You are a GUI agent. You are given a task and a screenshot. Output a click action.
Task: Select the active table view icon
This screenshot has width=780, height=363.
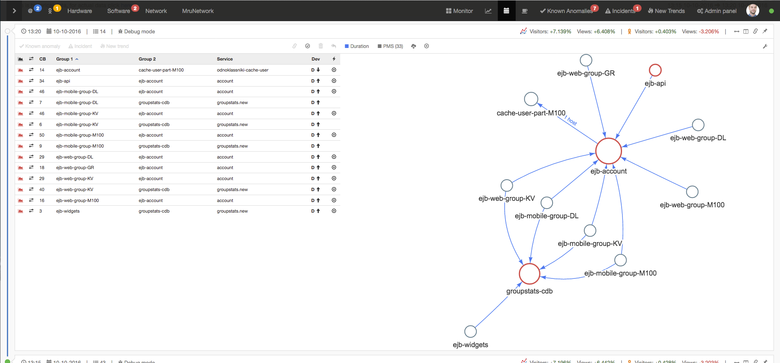tap(506, 10)
